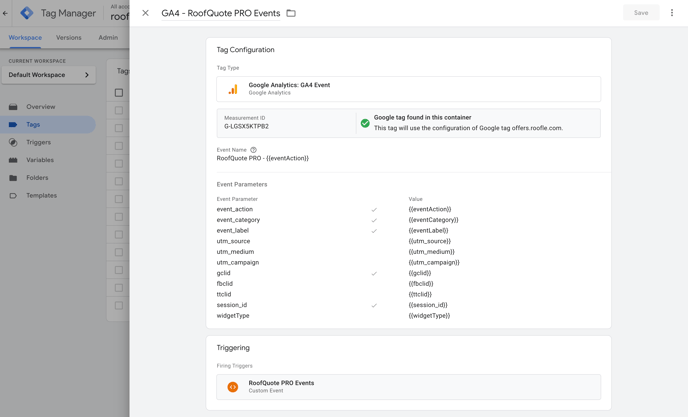The width and height of the screenshot is (688, 417).
Task: Click the event_category parameter name
Action: [x=238, y=220]
